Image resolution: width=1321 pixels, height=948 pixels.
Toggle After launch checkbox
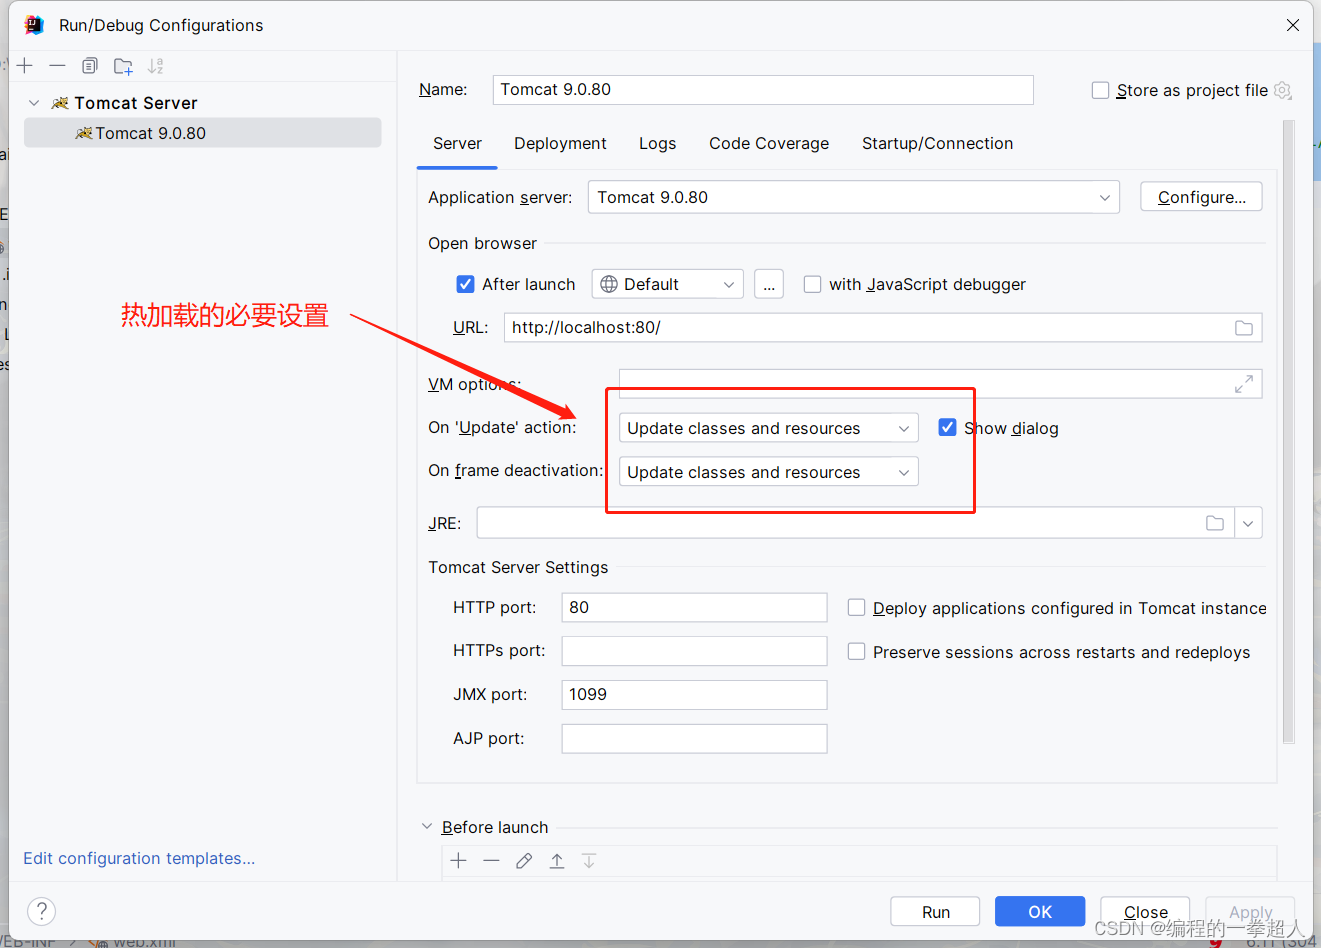click(x=465, y=284)
